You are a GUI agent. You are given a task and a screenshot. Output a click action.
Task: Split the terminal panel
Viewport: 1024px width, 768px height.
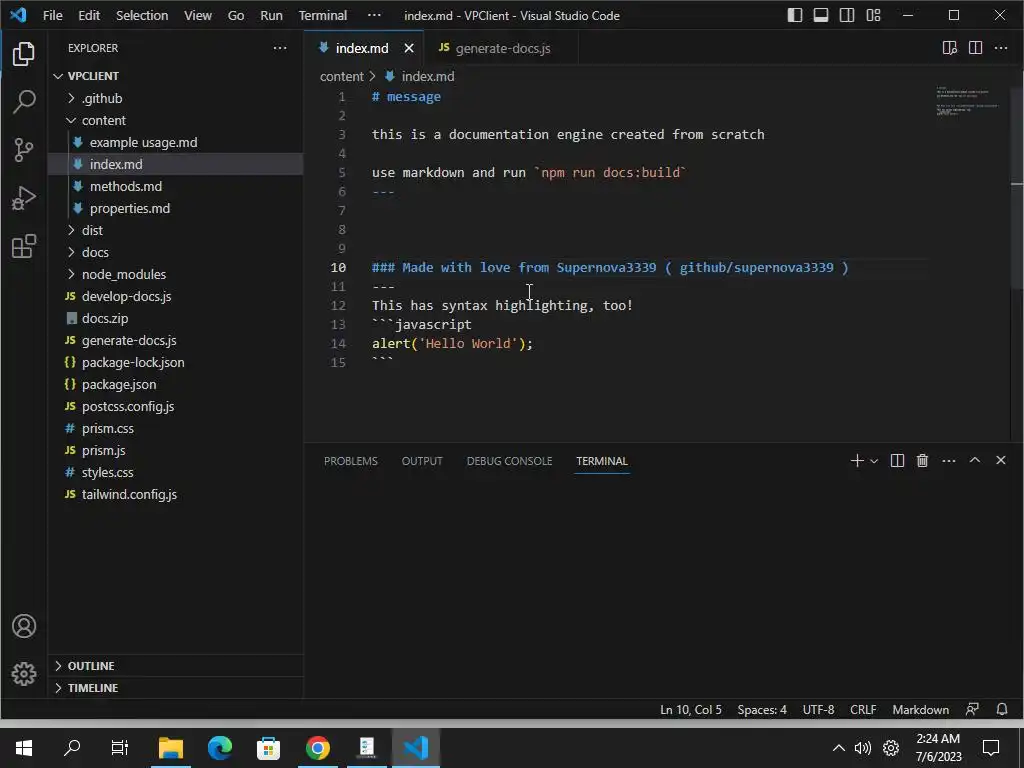tap(897, 460)
